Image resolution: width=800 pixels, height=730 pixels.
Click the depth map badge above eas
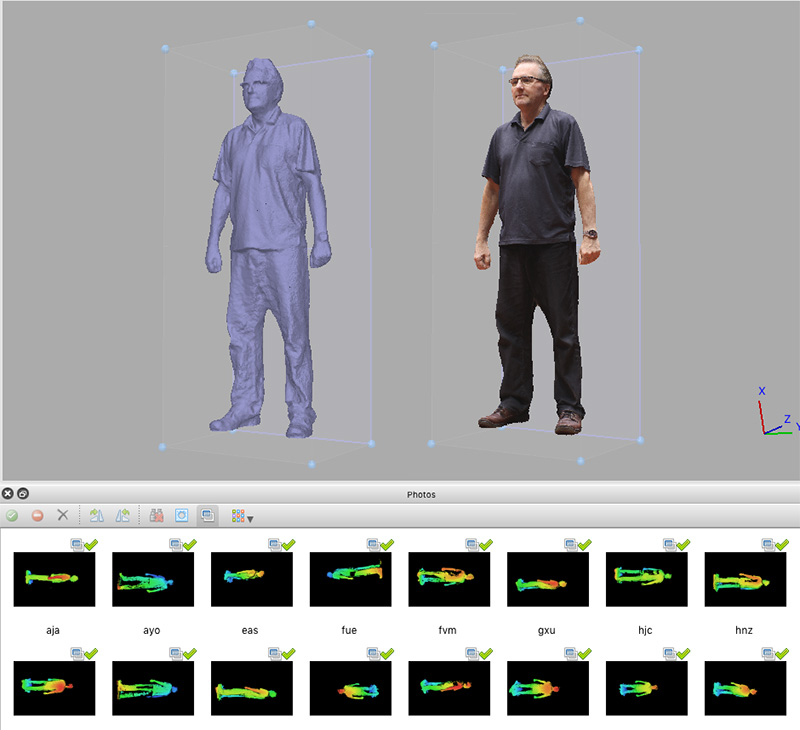tap(275, 545)
